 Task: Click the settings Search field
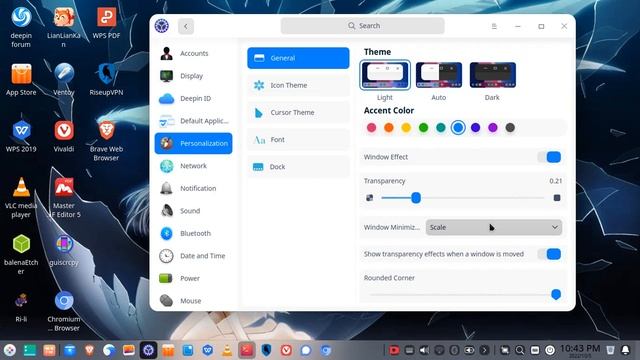pyautogui.click(x=362, y=26)
